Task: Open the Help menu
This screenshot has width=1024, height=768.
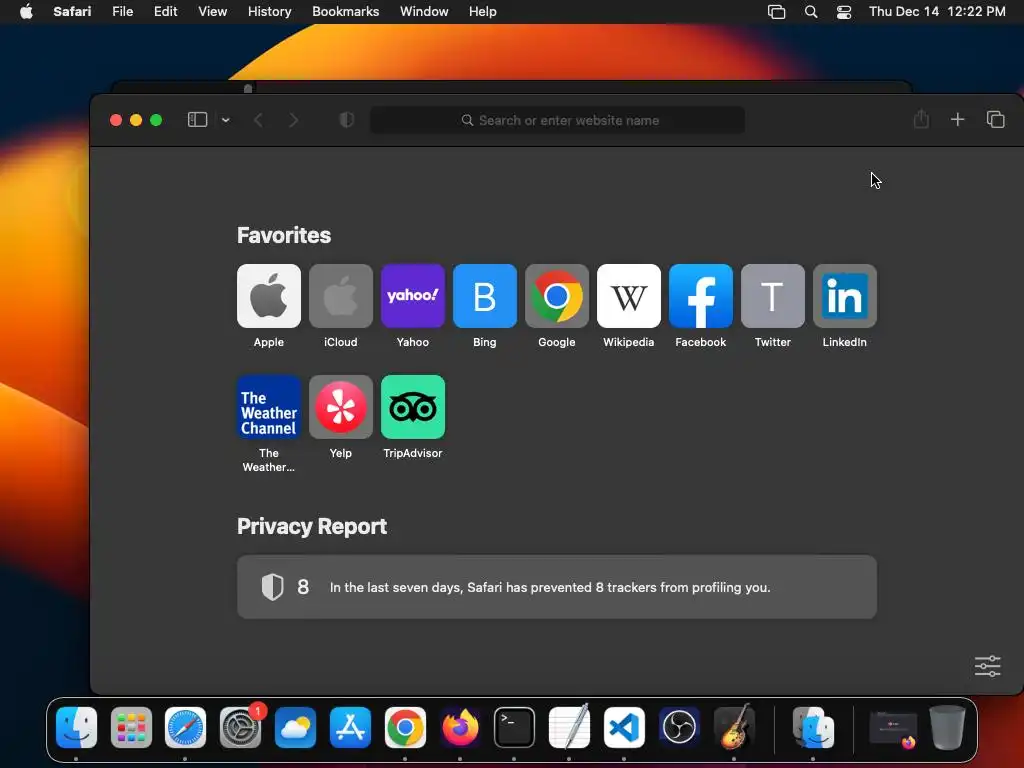Action: (x=483, y=11)
